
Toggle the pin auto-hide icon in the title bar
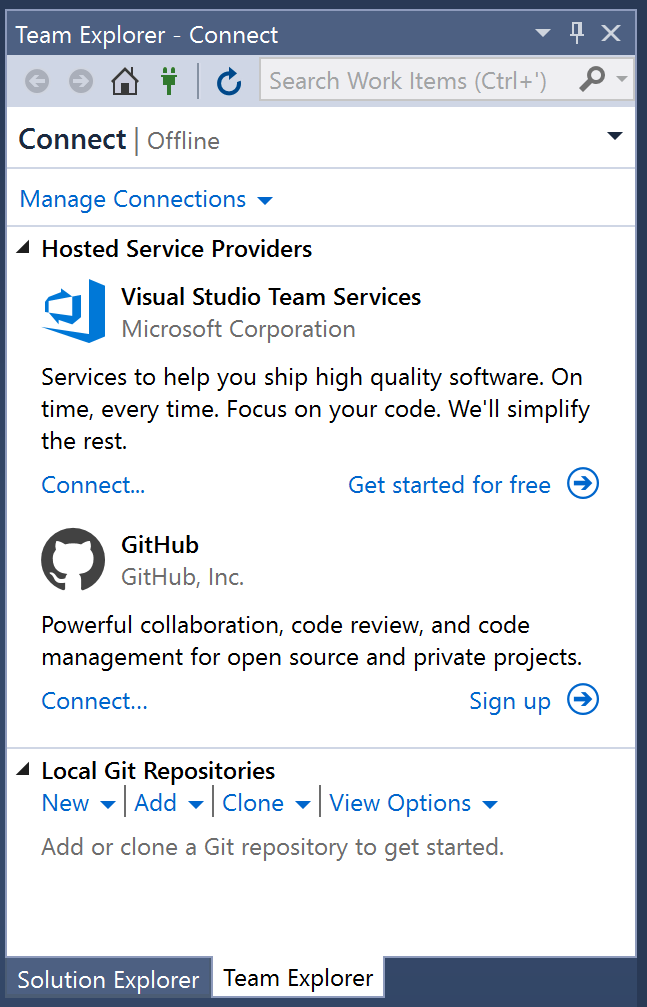[577, 32]
